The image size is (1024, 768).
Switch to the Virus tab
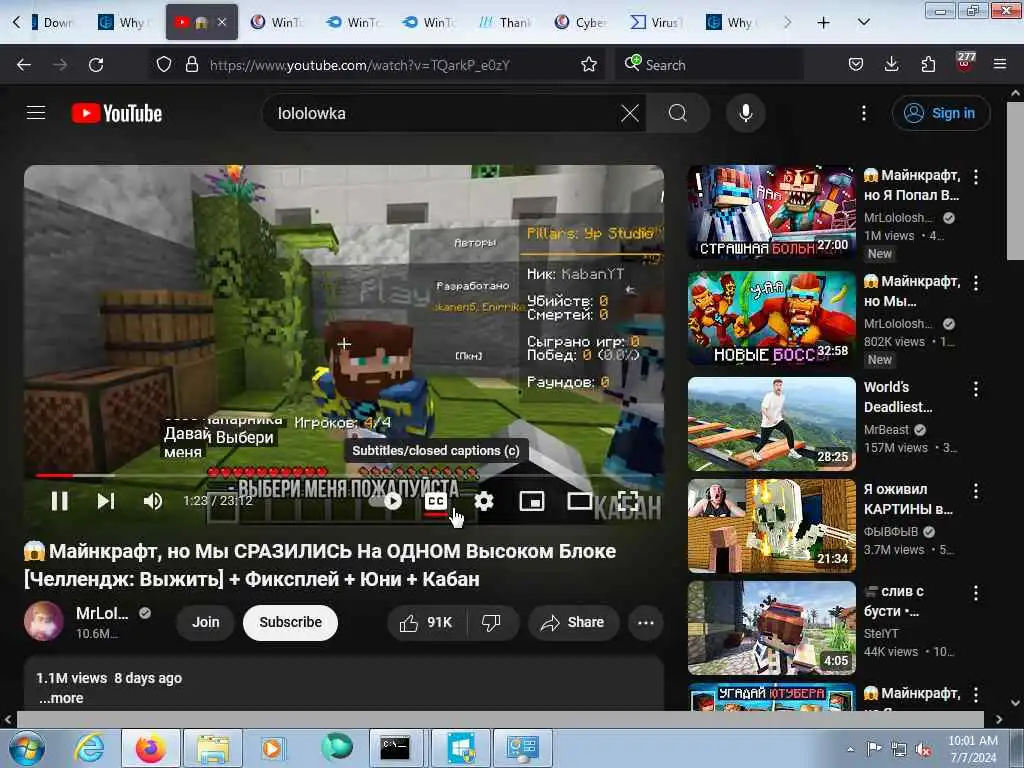[657, 23]
